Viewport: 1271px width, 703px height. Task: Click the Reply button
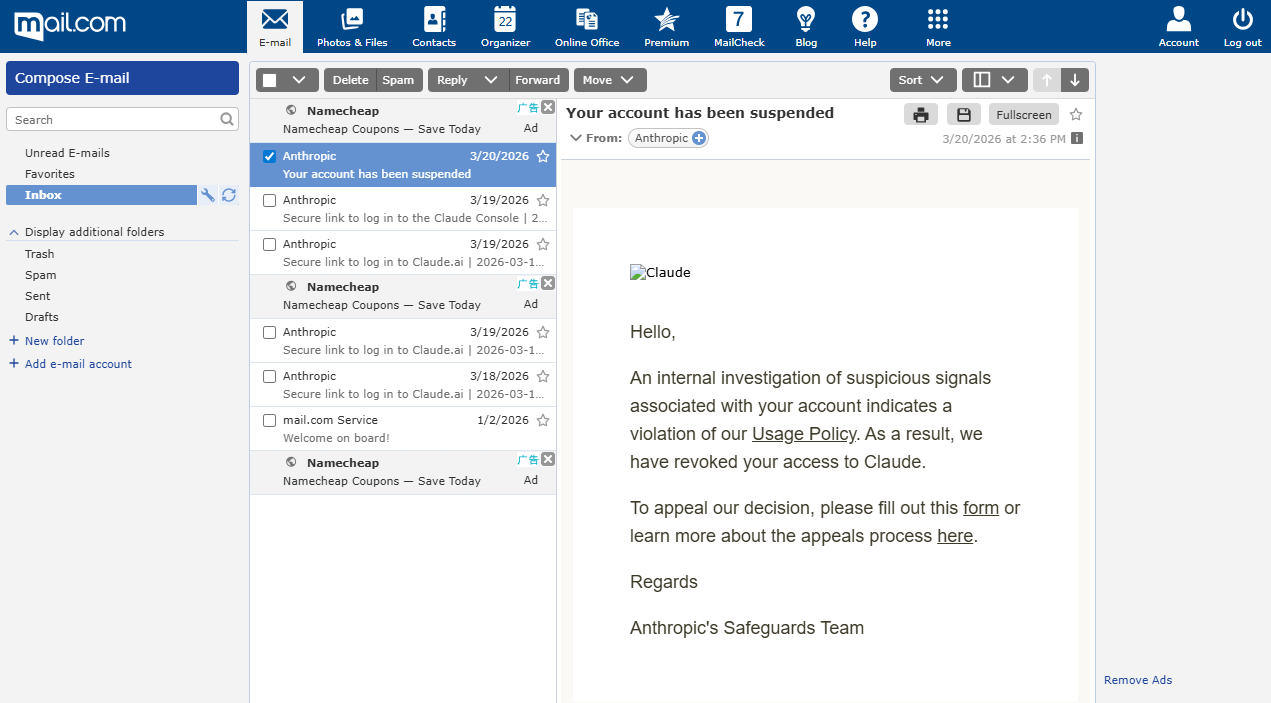point(452,80)
